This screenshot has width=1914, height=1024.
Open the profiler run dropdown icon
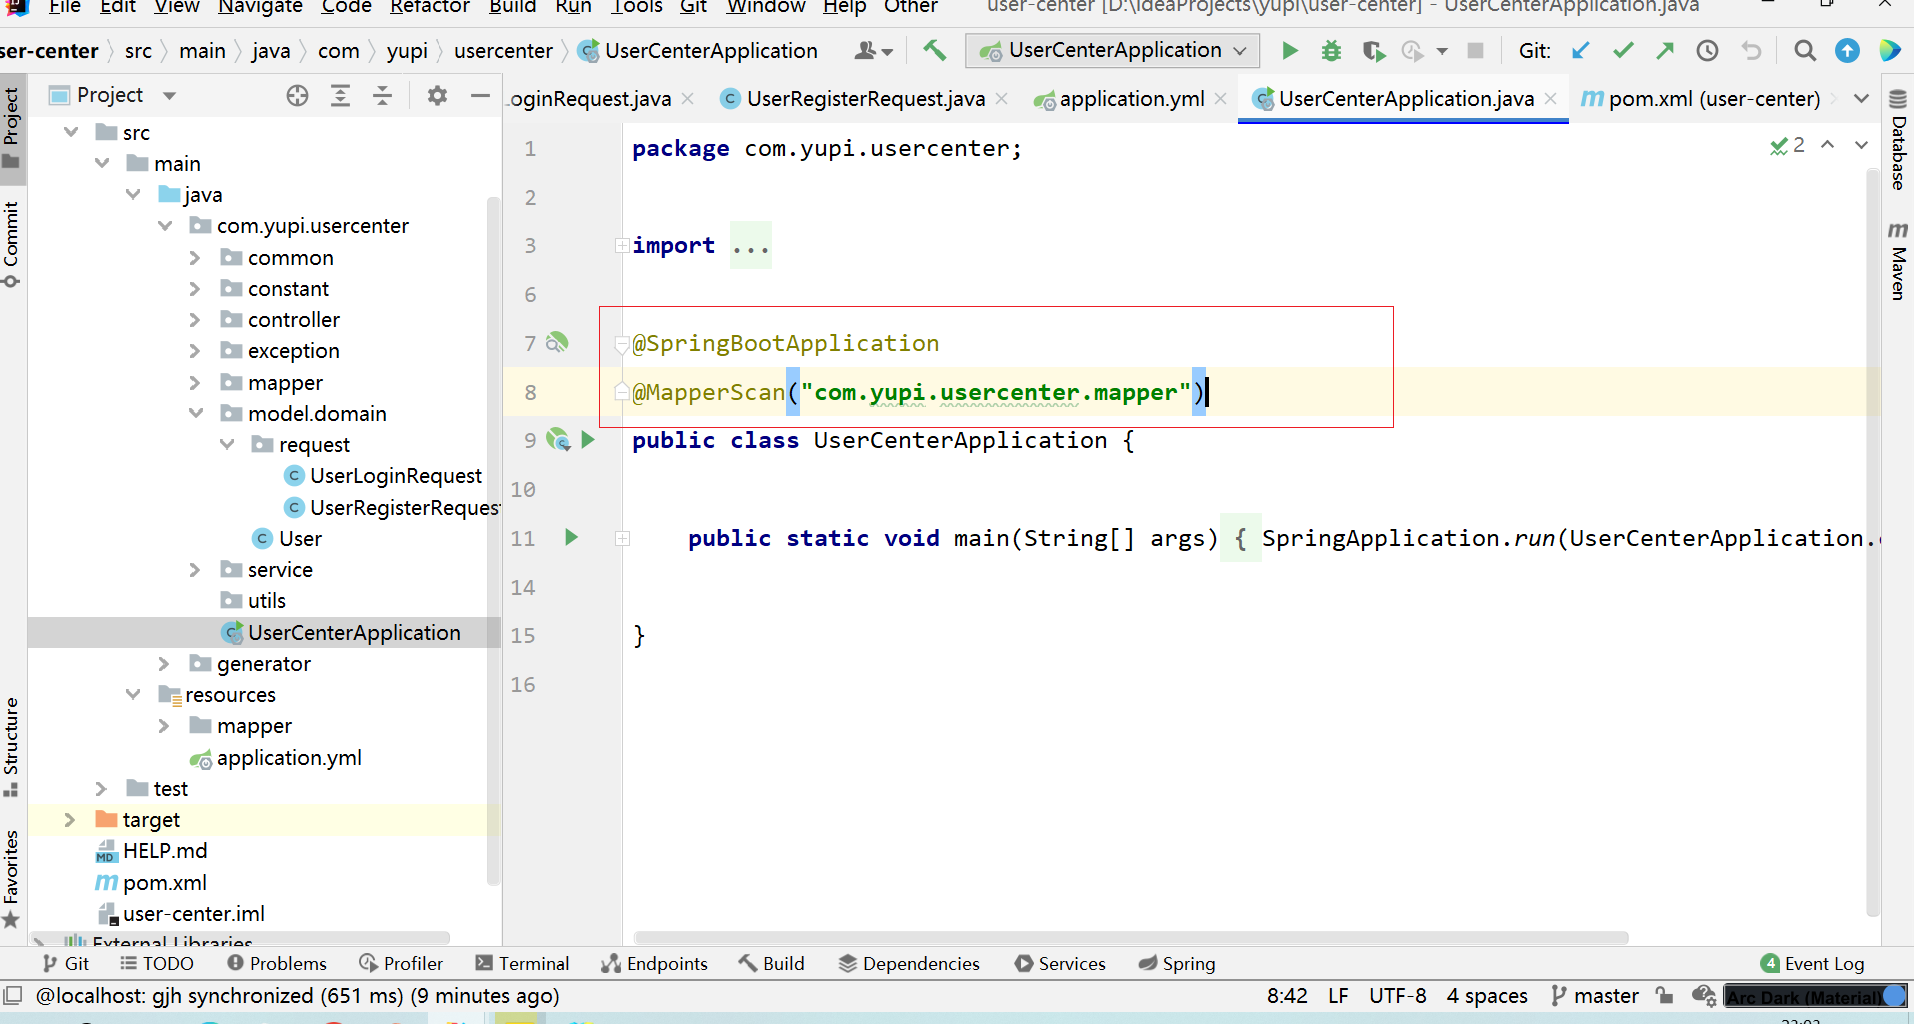coord(1442,50)
